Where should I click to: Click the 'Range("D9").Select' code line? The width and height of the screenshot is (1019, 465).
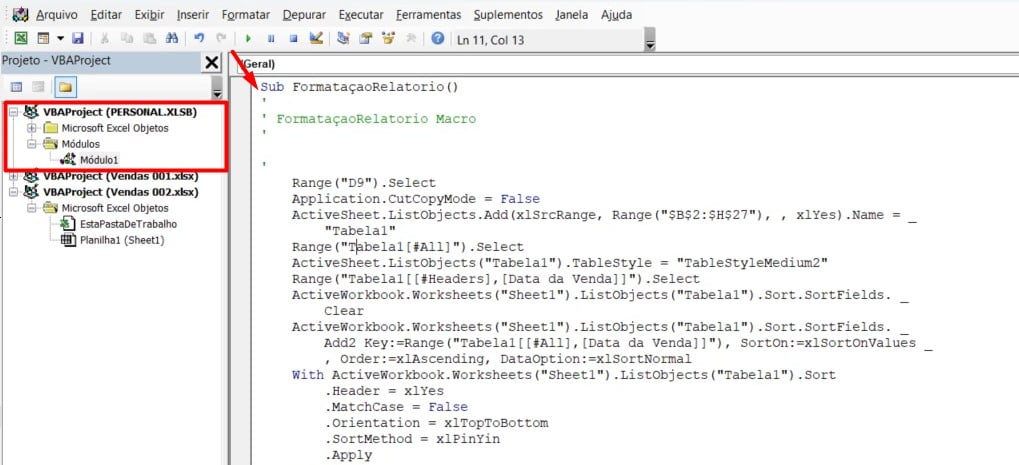364,183
